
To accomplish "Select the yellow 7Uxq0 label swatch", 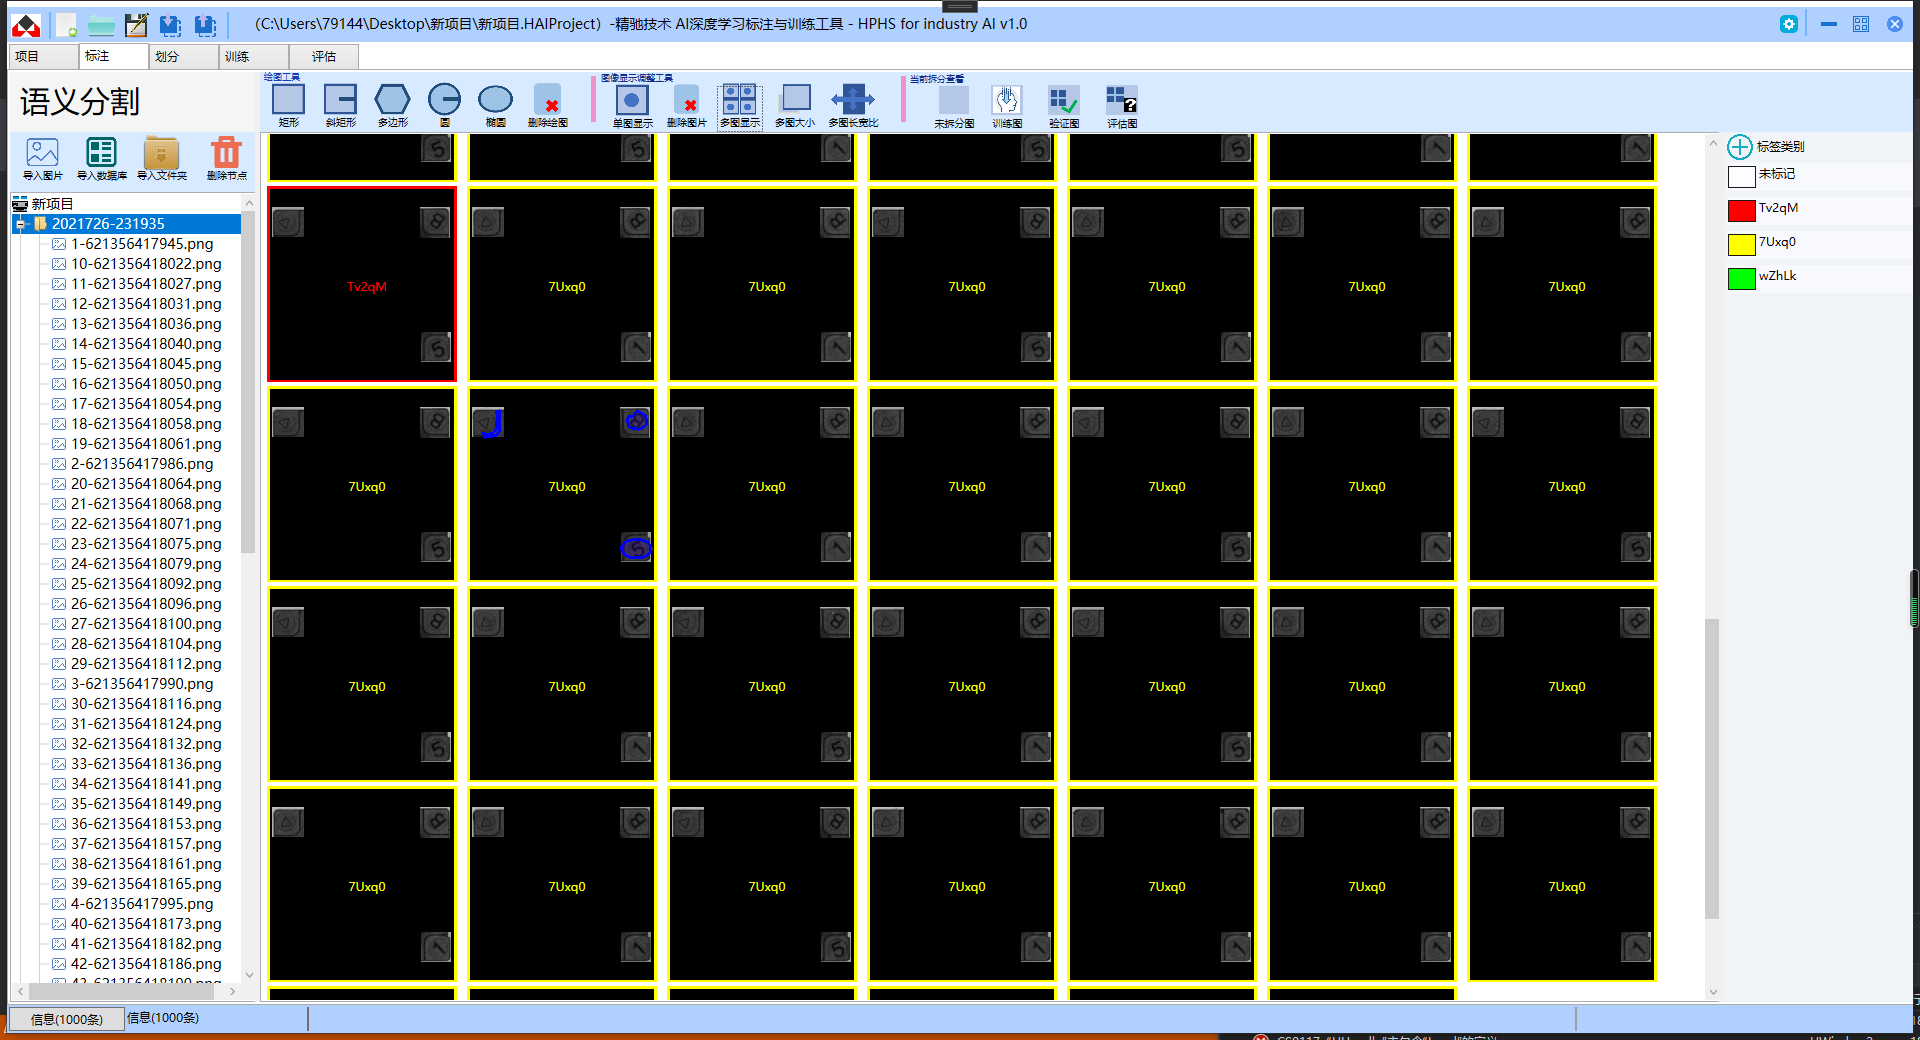I will click(x=1741, y=245).
